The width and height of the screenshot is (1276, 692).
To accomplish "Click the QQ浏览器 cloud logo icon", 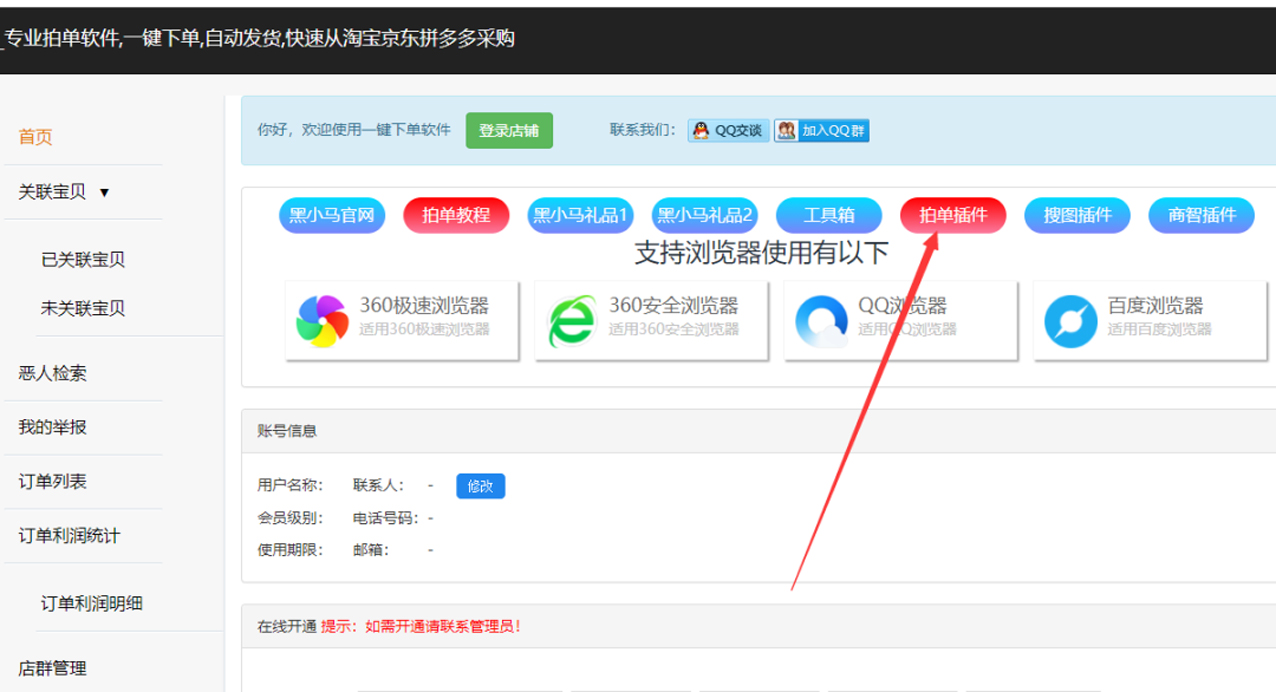I will pyautogui.click(x=821, y=321).
